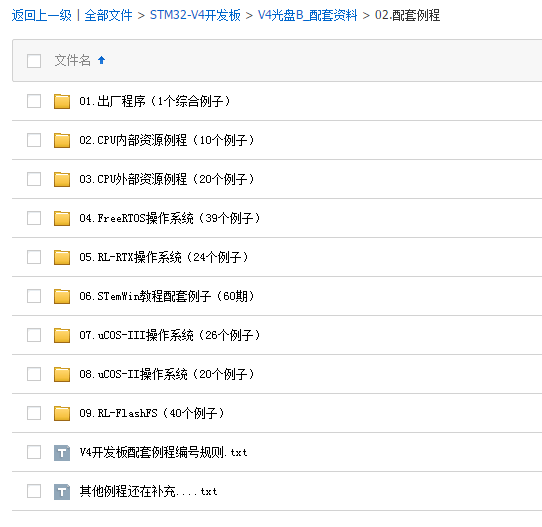Click 返回上一级 link
542x527 pixels.
(x=41, y=15)
